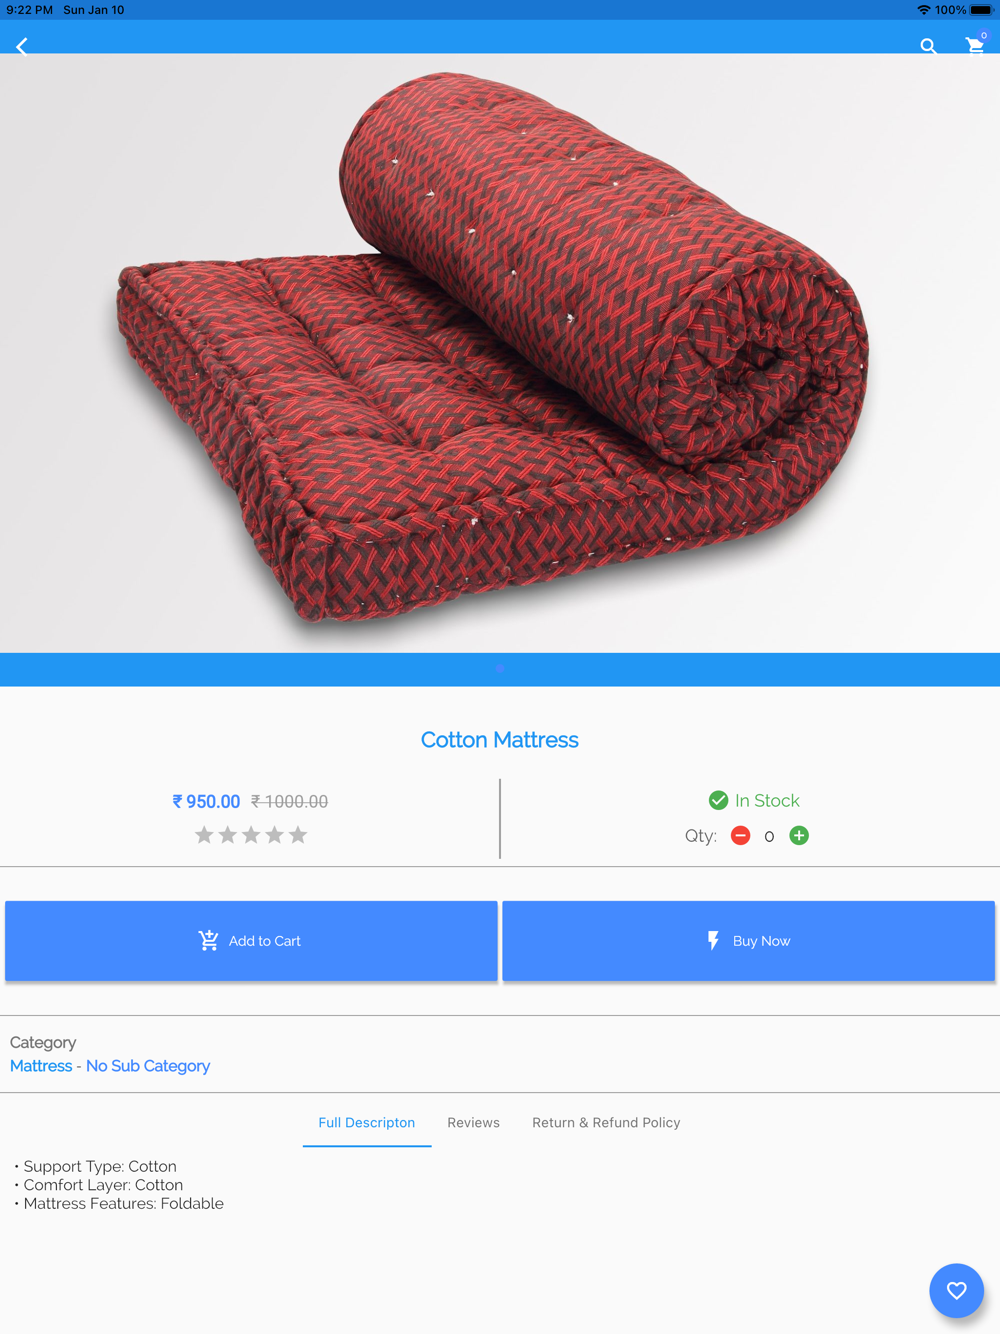Screen dimensions: 1000x1334
Task: Select the Full Descripton tab
Action: pyautogui.click(x=367, y=1123)
